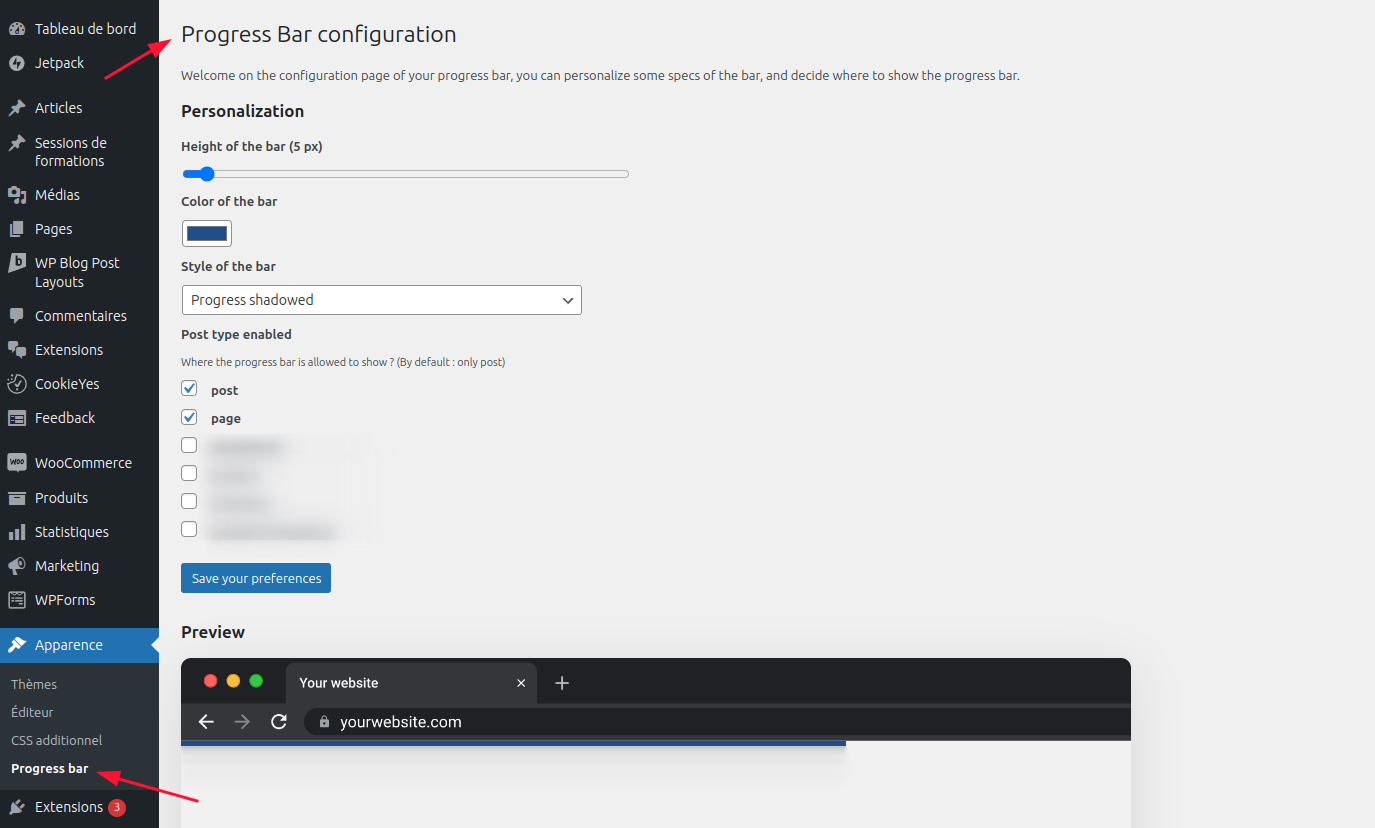Click the bar color swatch
This screenshot has width=1375, height=828.
[x=207, y=234]
